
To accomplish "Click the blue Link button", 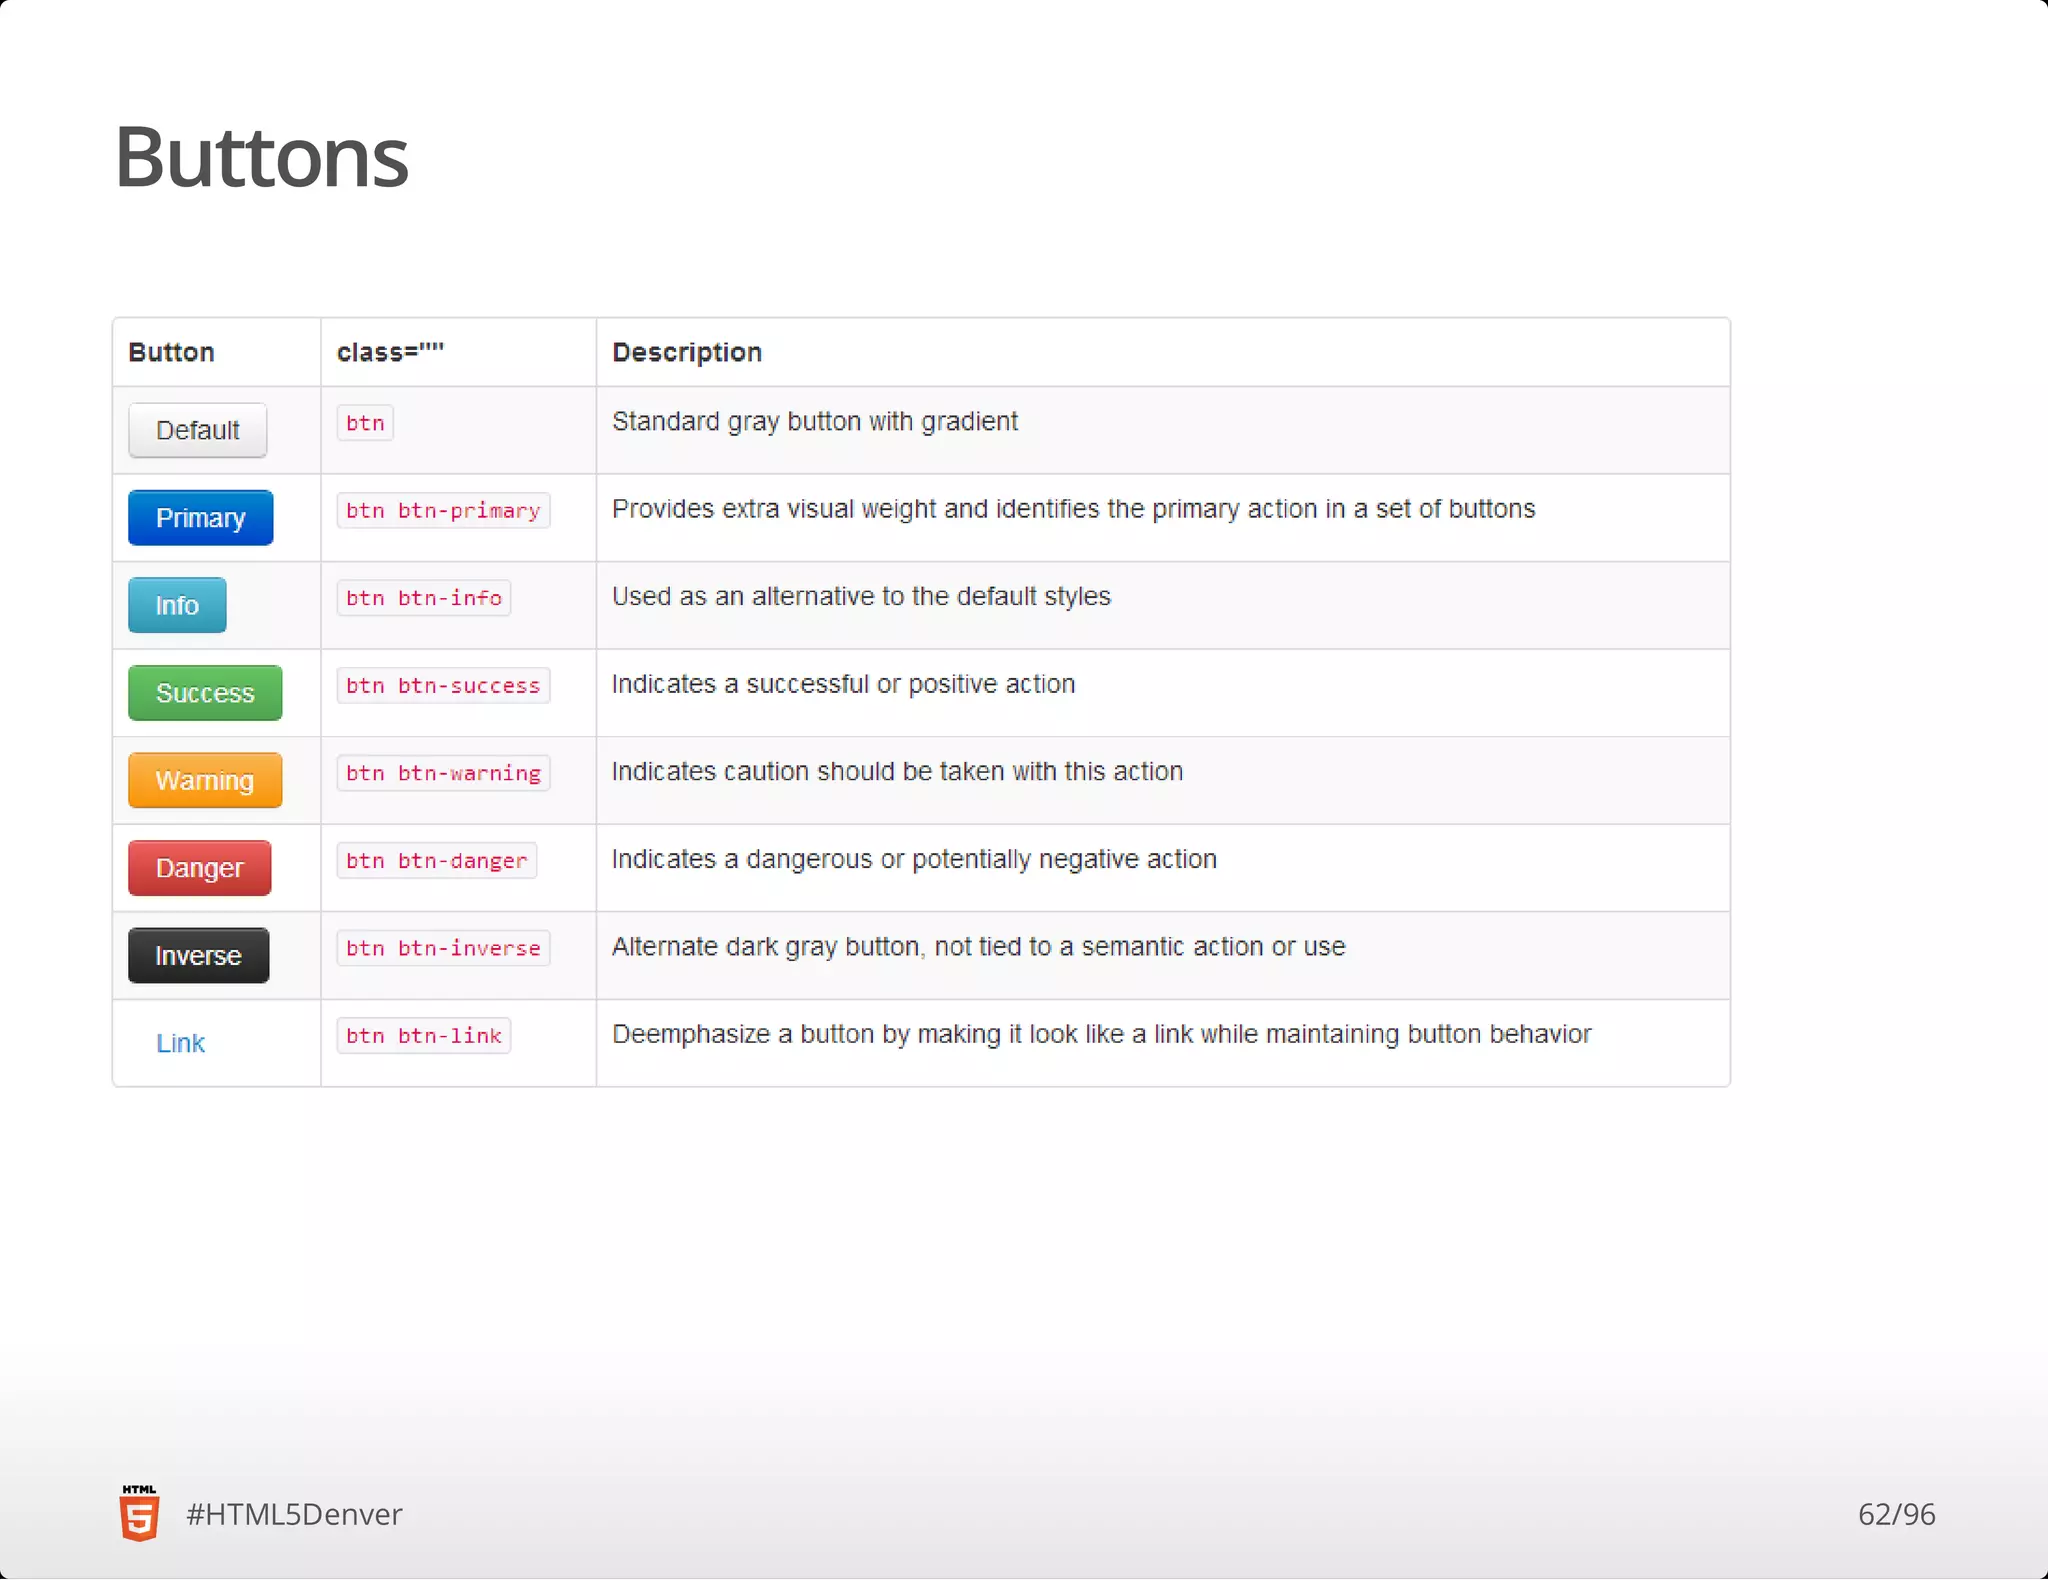I will pos(180,1043).
